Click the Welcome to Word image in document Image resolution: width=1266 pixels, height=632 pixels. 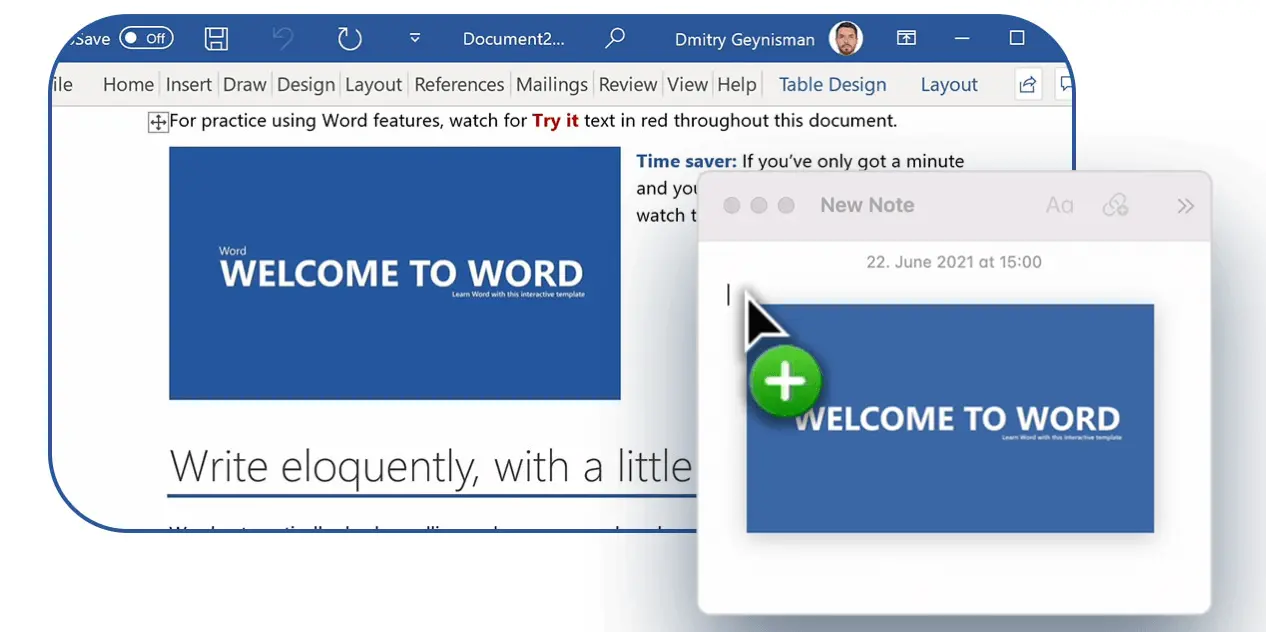395,273
